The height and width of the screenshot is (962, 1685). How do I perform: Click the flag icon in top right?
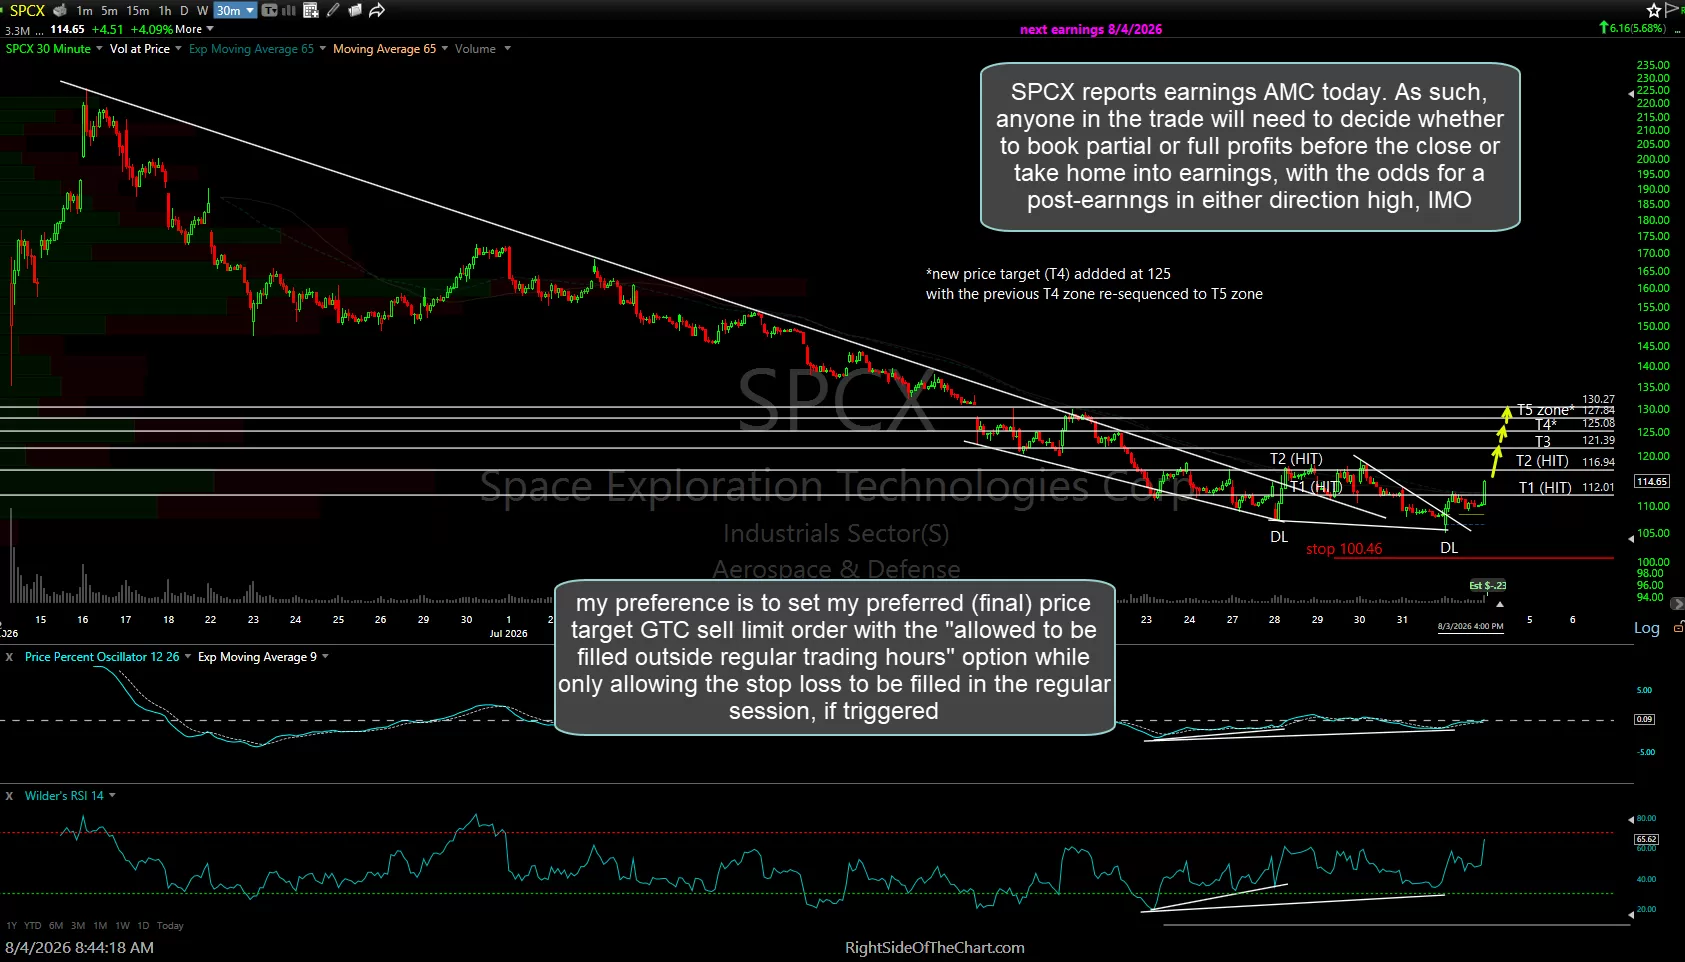click(1672, 10)
